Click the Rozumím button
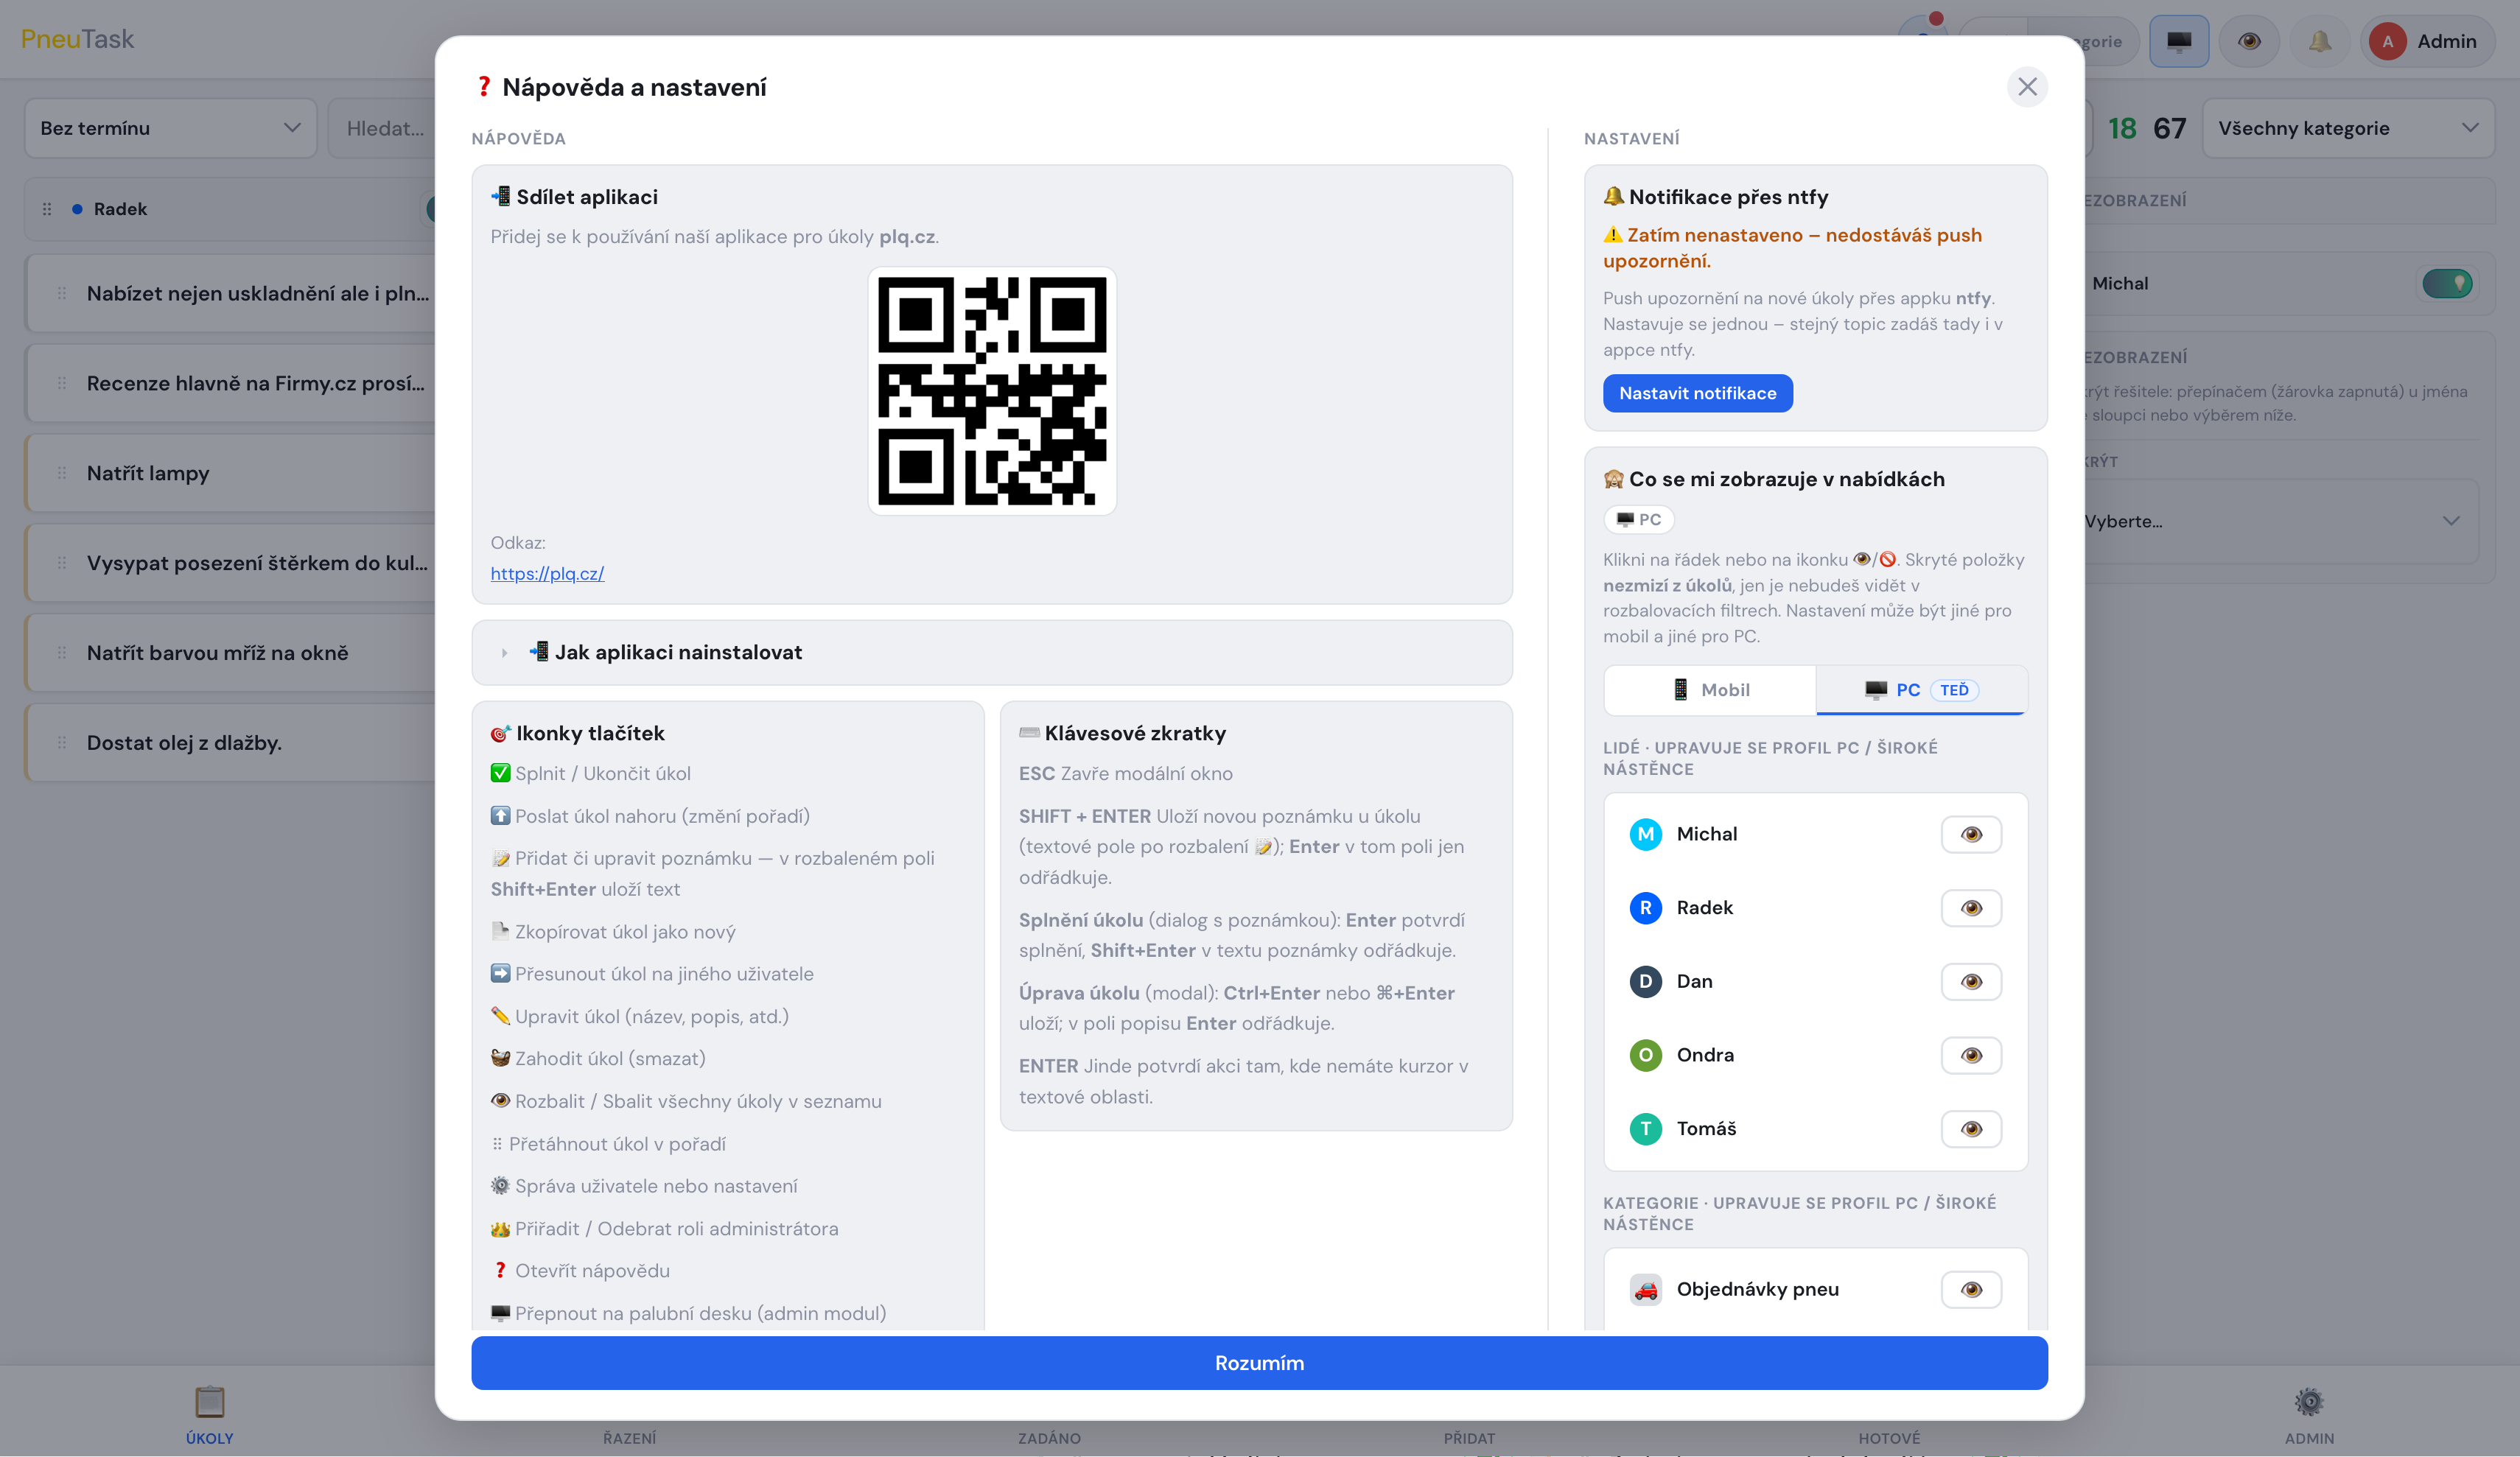 (x=1259, y=1362)
